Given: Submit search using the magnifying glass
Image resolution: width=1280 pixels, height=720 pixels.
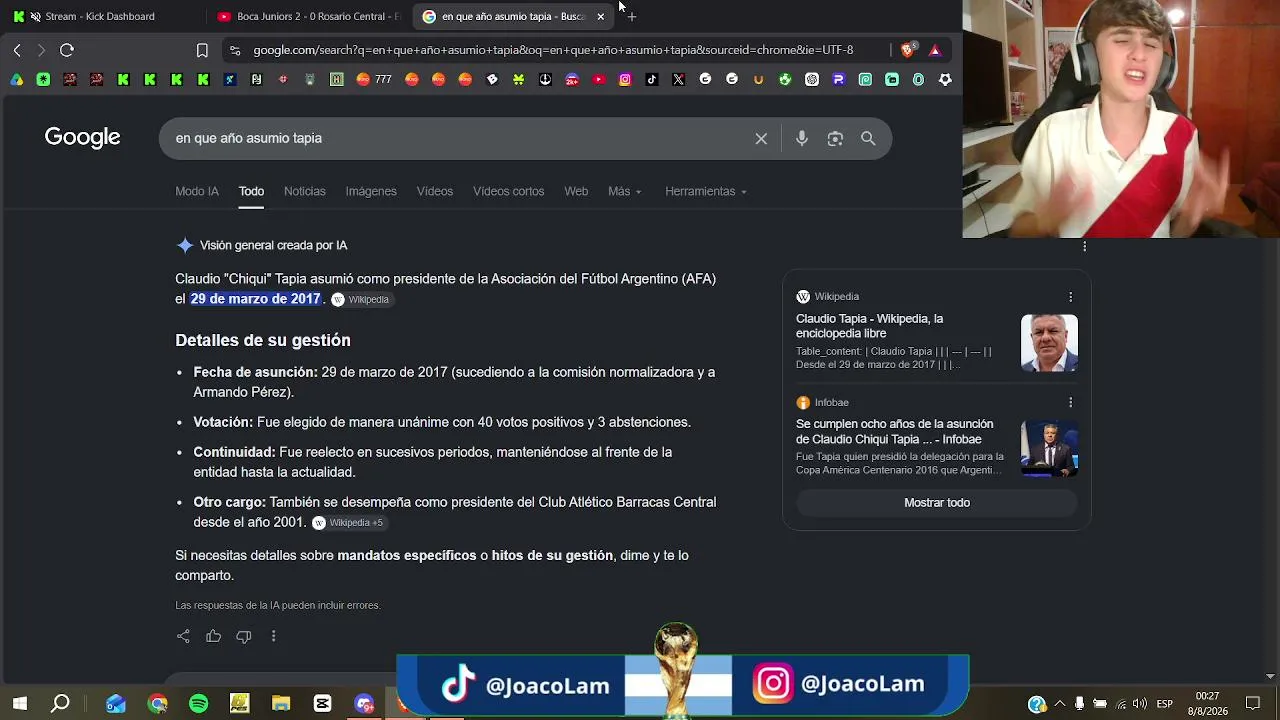Looking at the screenshot, I should (x=868, y=139).
